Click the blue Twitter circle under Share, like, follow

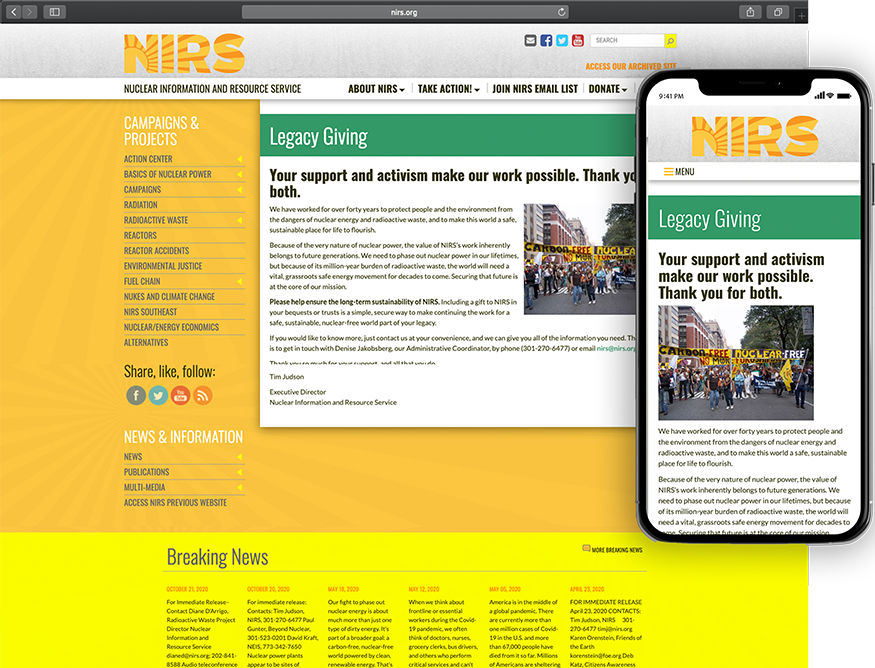click(x=158, y=395)
